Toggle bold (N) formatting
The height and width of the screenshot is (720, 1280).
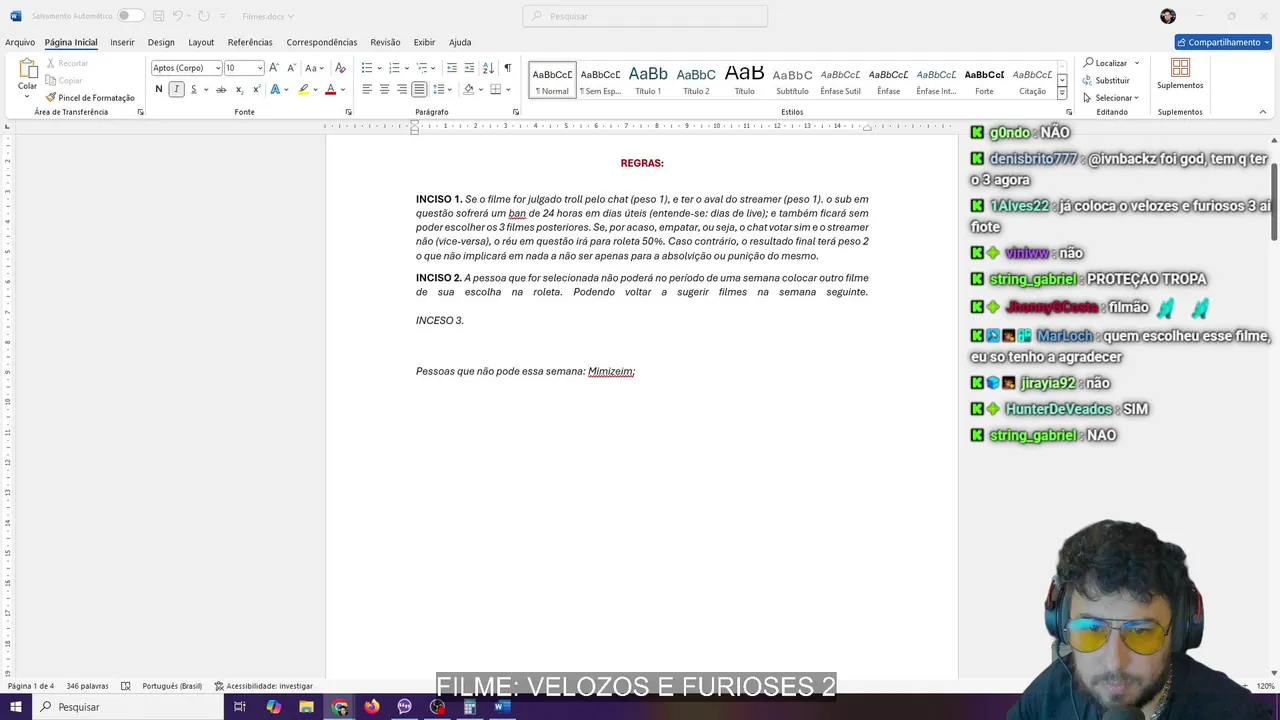tap(158, 89)
